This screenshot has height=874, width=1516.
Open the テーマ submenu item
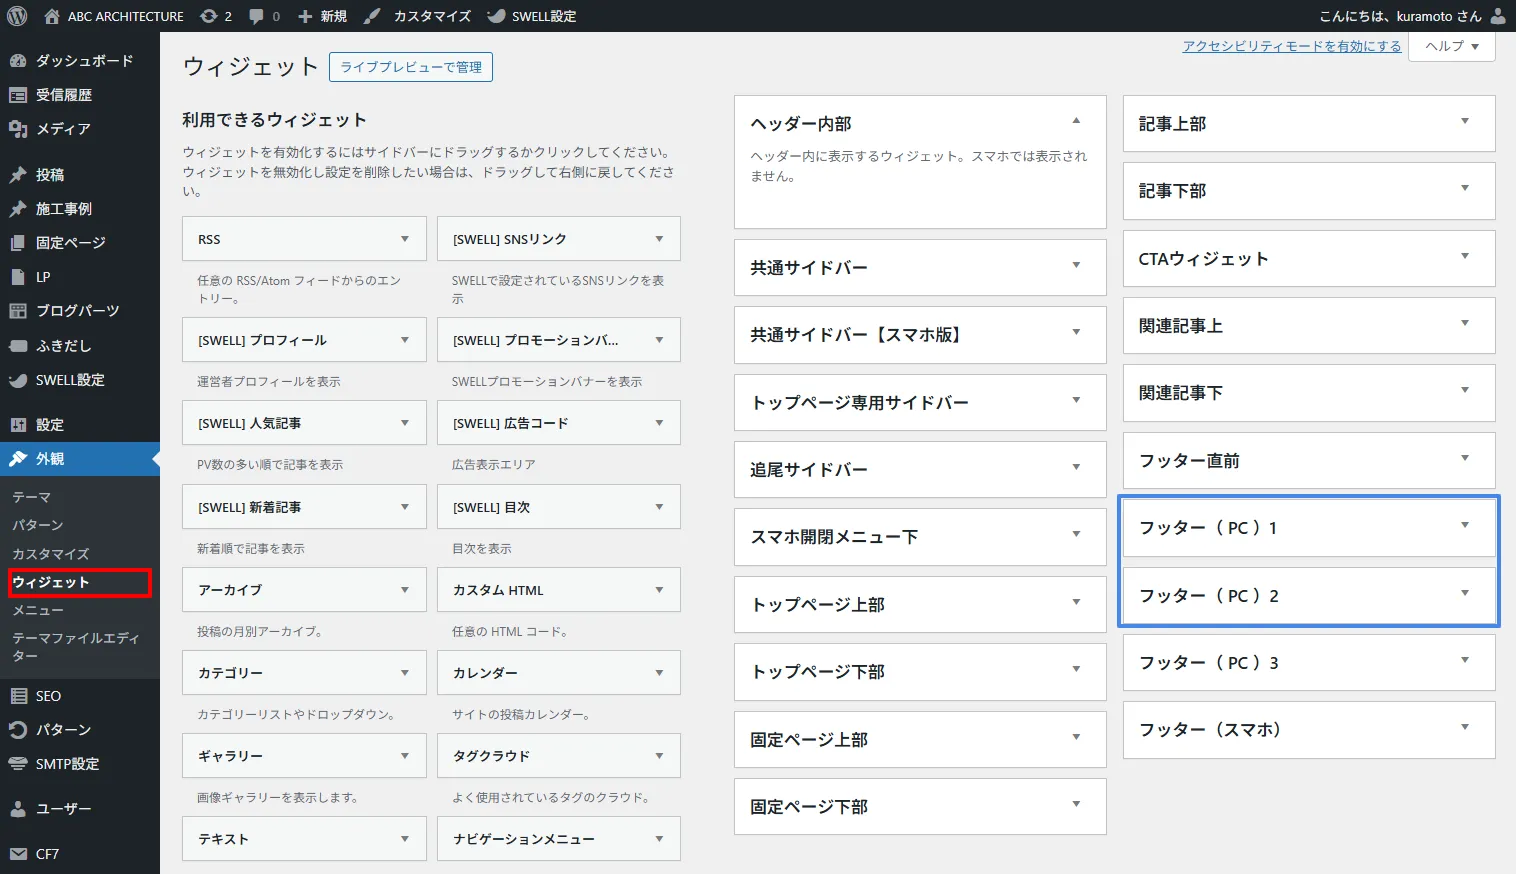pos(31,497)
